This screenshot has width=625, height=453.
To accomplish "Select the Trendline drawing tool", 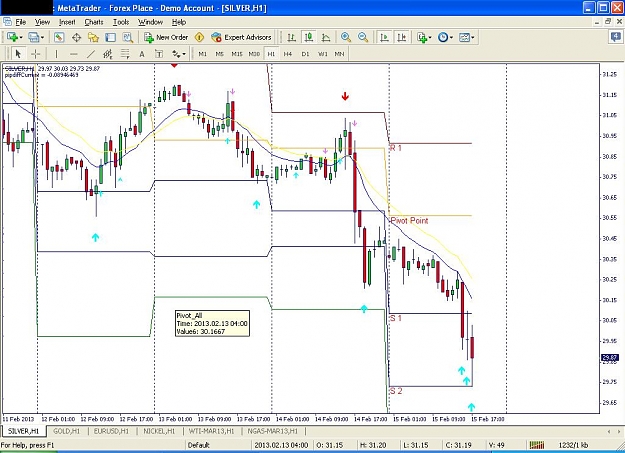I will coord(91,53).
